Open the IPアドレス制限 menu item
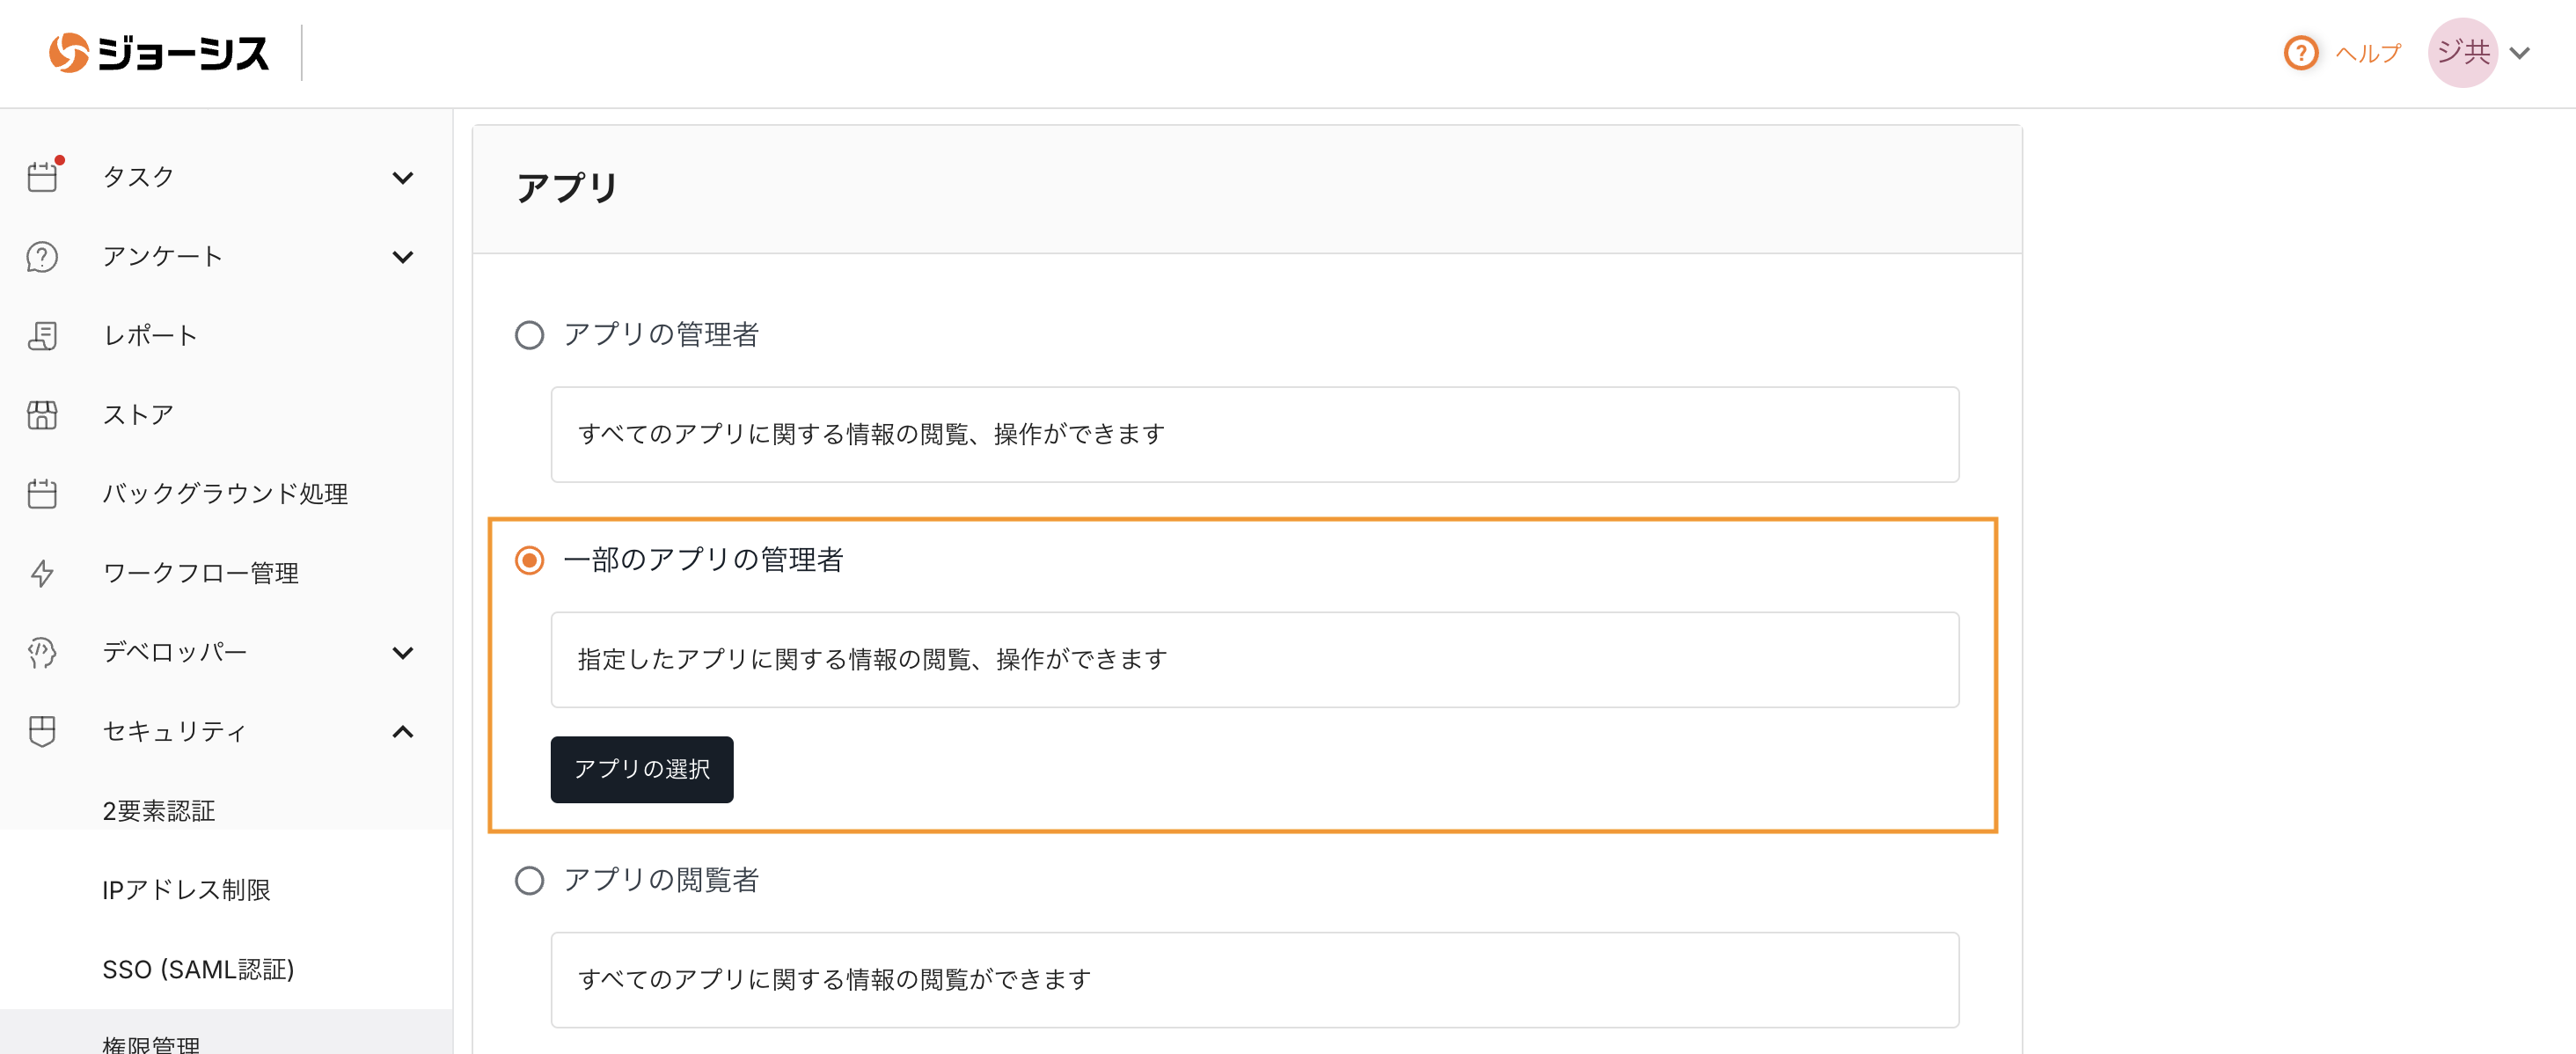 click(186, 890)
